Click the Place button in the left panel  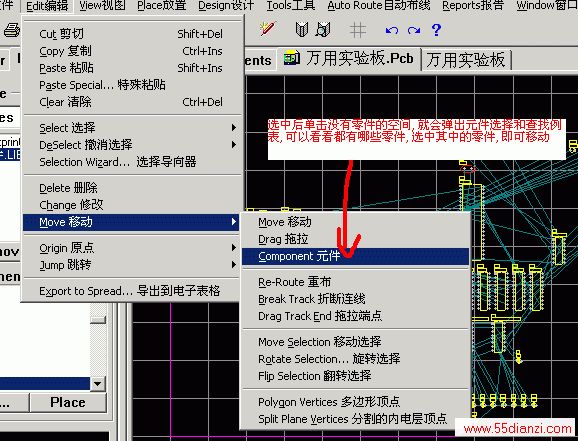68,402
